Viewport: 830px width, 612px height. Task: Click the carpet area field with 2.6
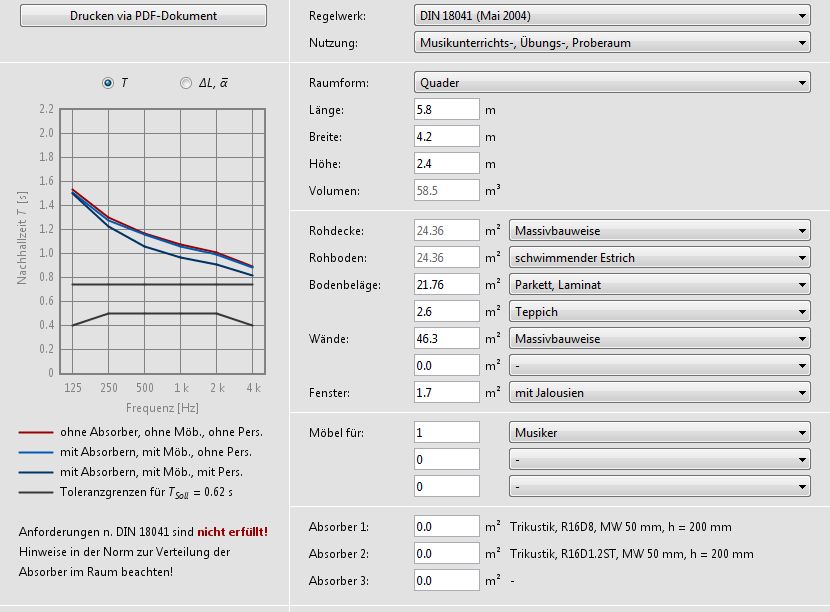pyautogui.click(x=447, y=312)
